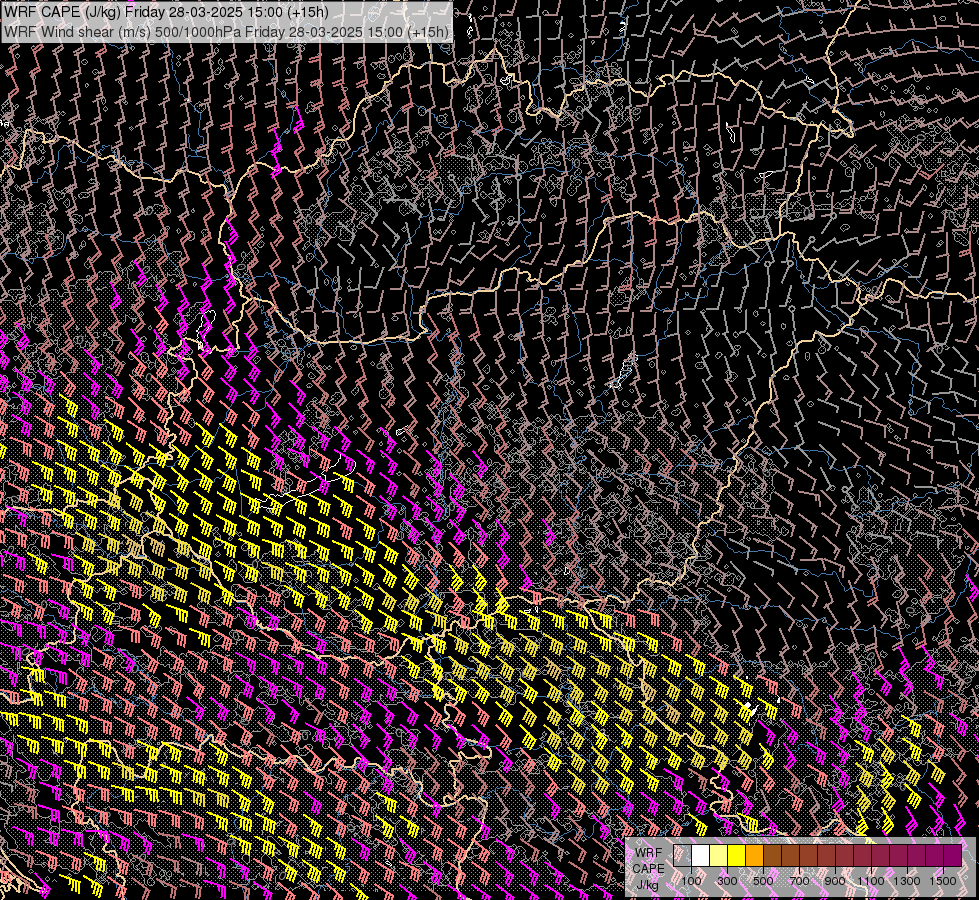This screenshot has height=900, width=979.
Task: Click the white CAPE legend swatch
Action: 701,856
